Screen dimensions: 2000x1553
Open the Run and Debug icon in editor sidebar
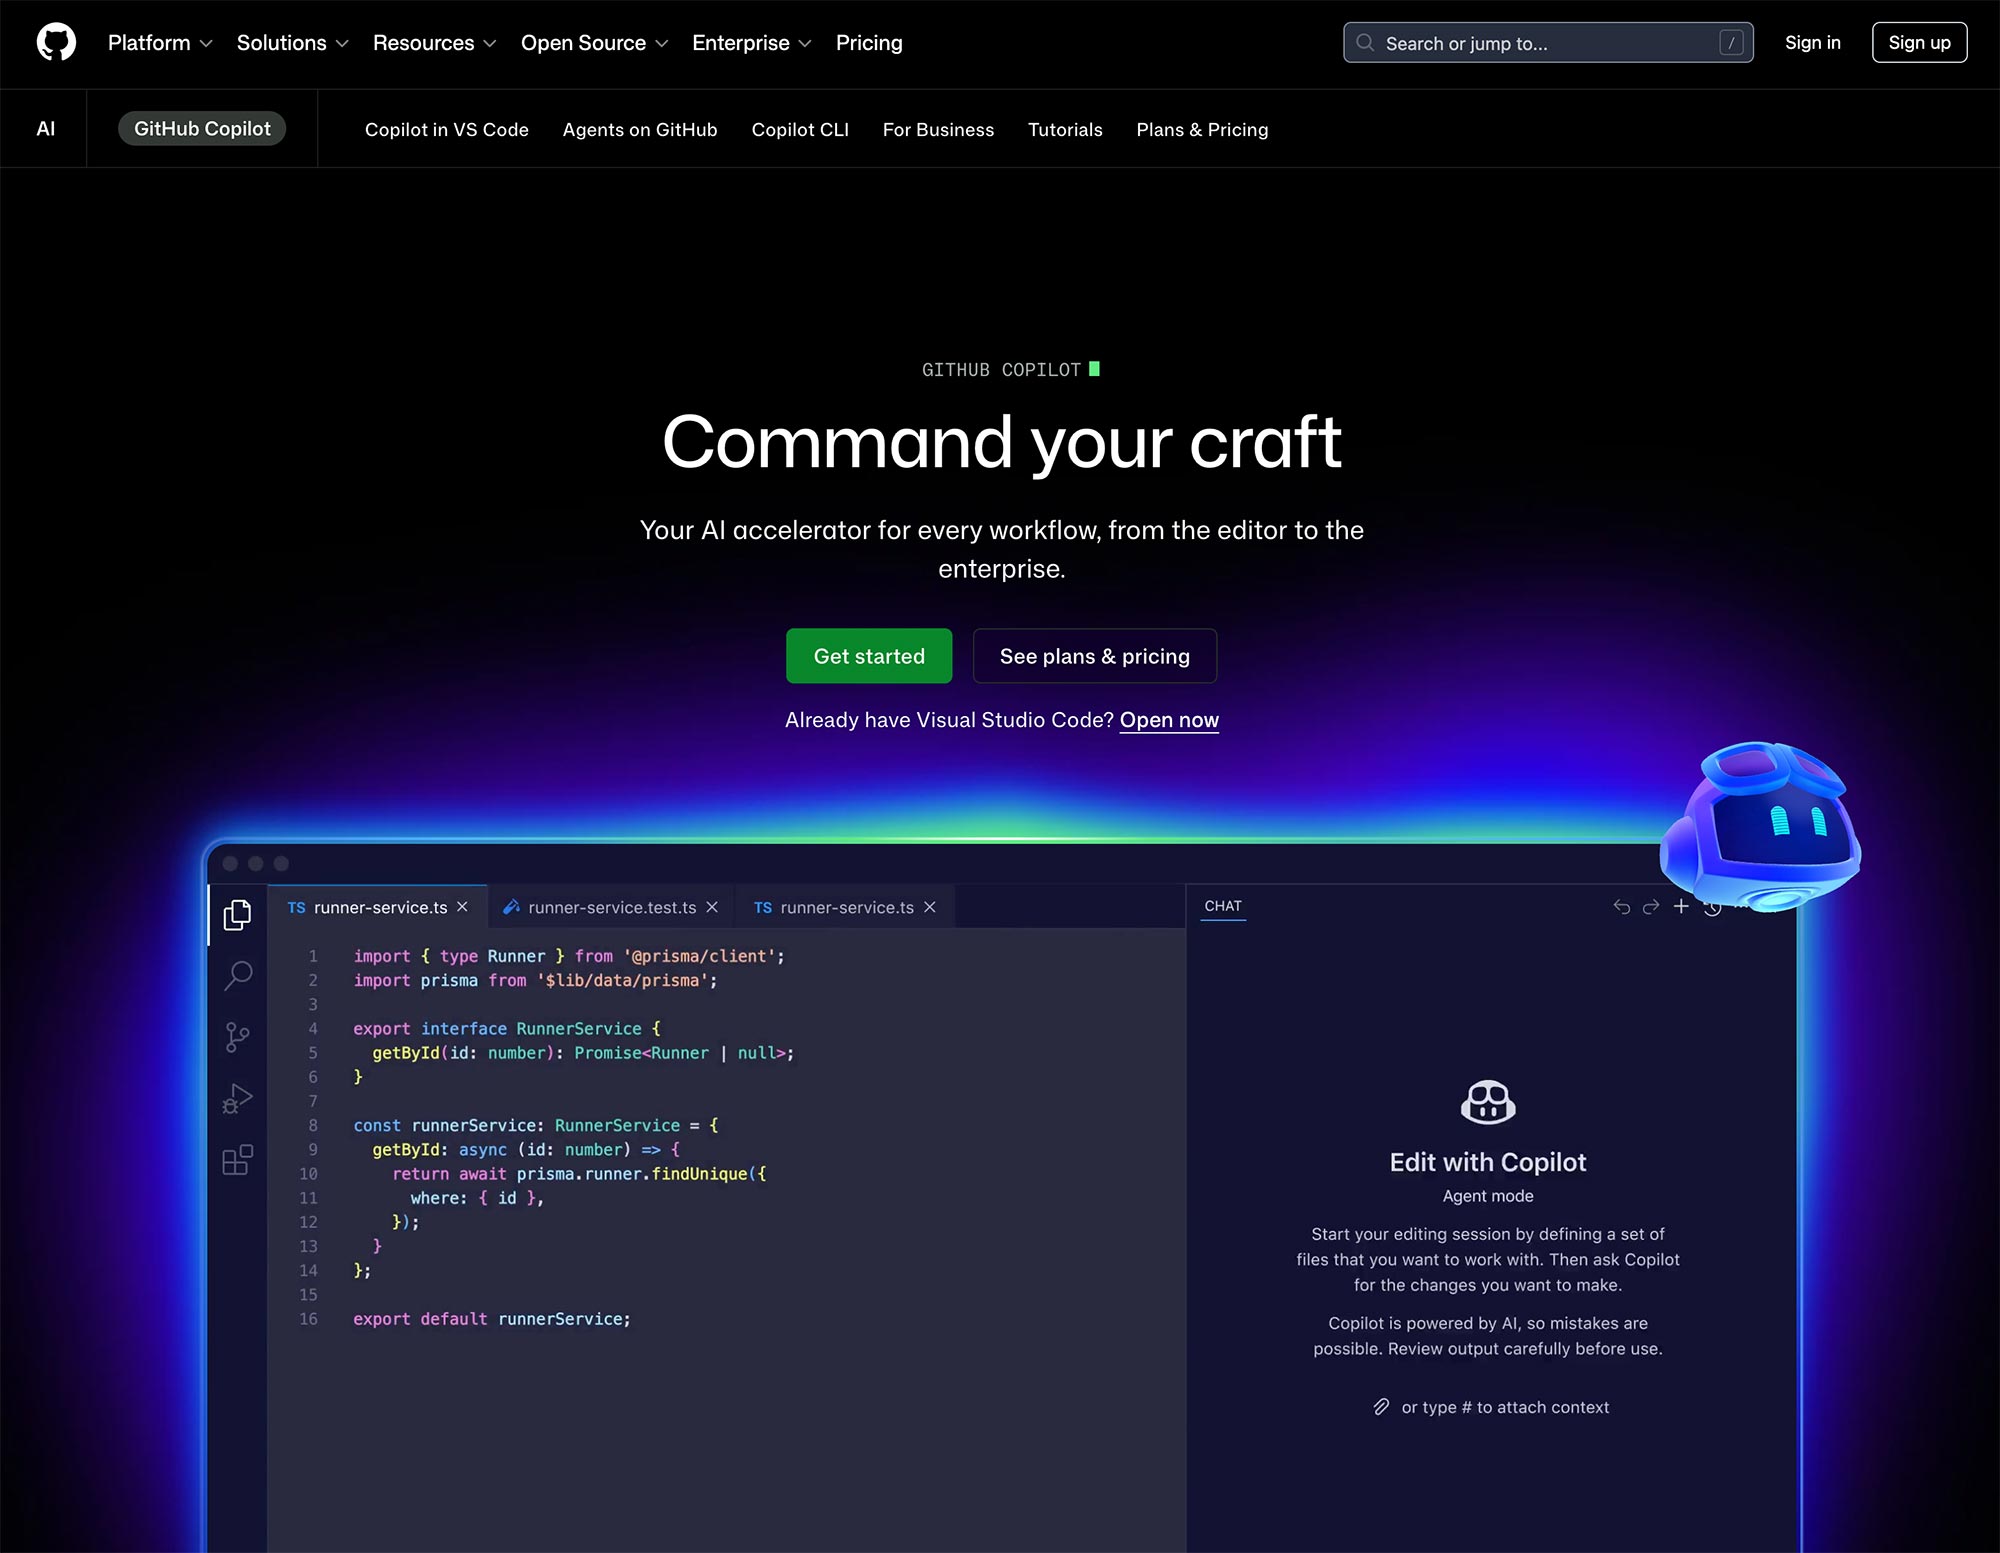point(238,1098)
